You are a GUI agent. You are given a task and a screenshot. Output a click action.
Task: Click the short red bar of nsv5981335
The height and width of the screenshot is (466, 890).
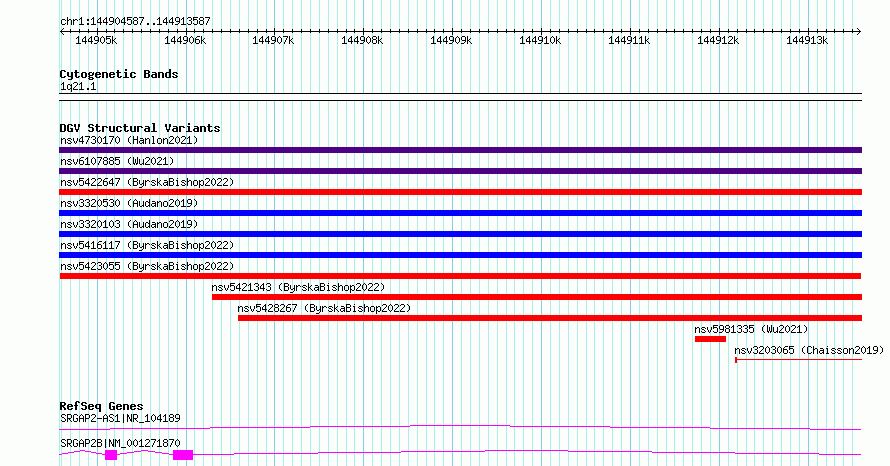tap(710, 339)
